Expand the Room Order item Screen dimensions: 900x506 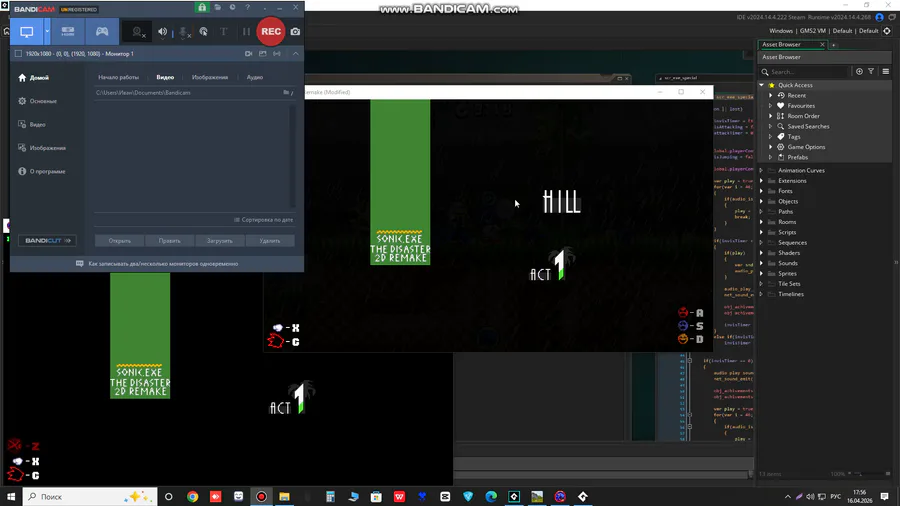(770, 116)
